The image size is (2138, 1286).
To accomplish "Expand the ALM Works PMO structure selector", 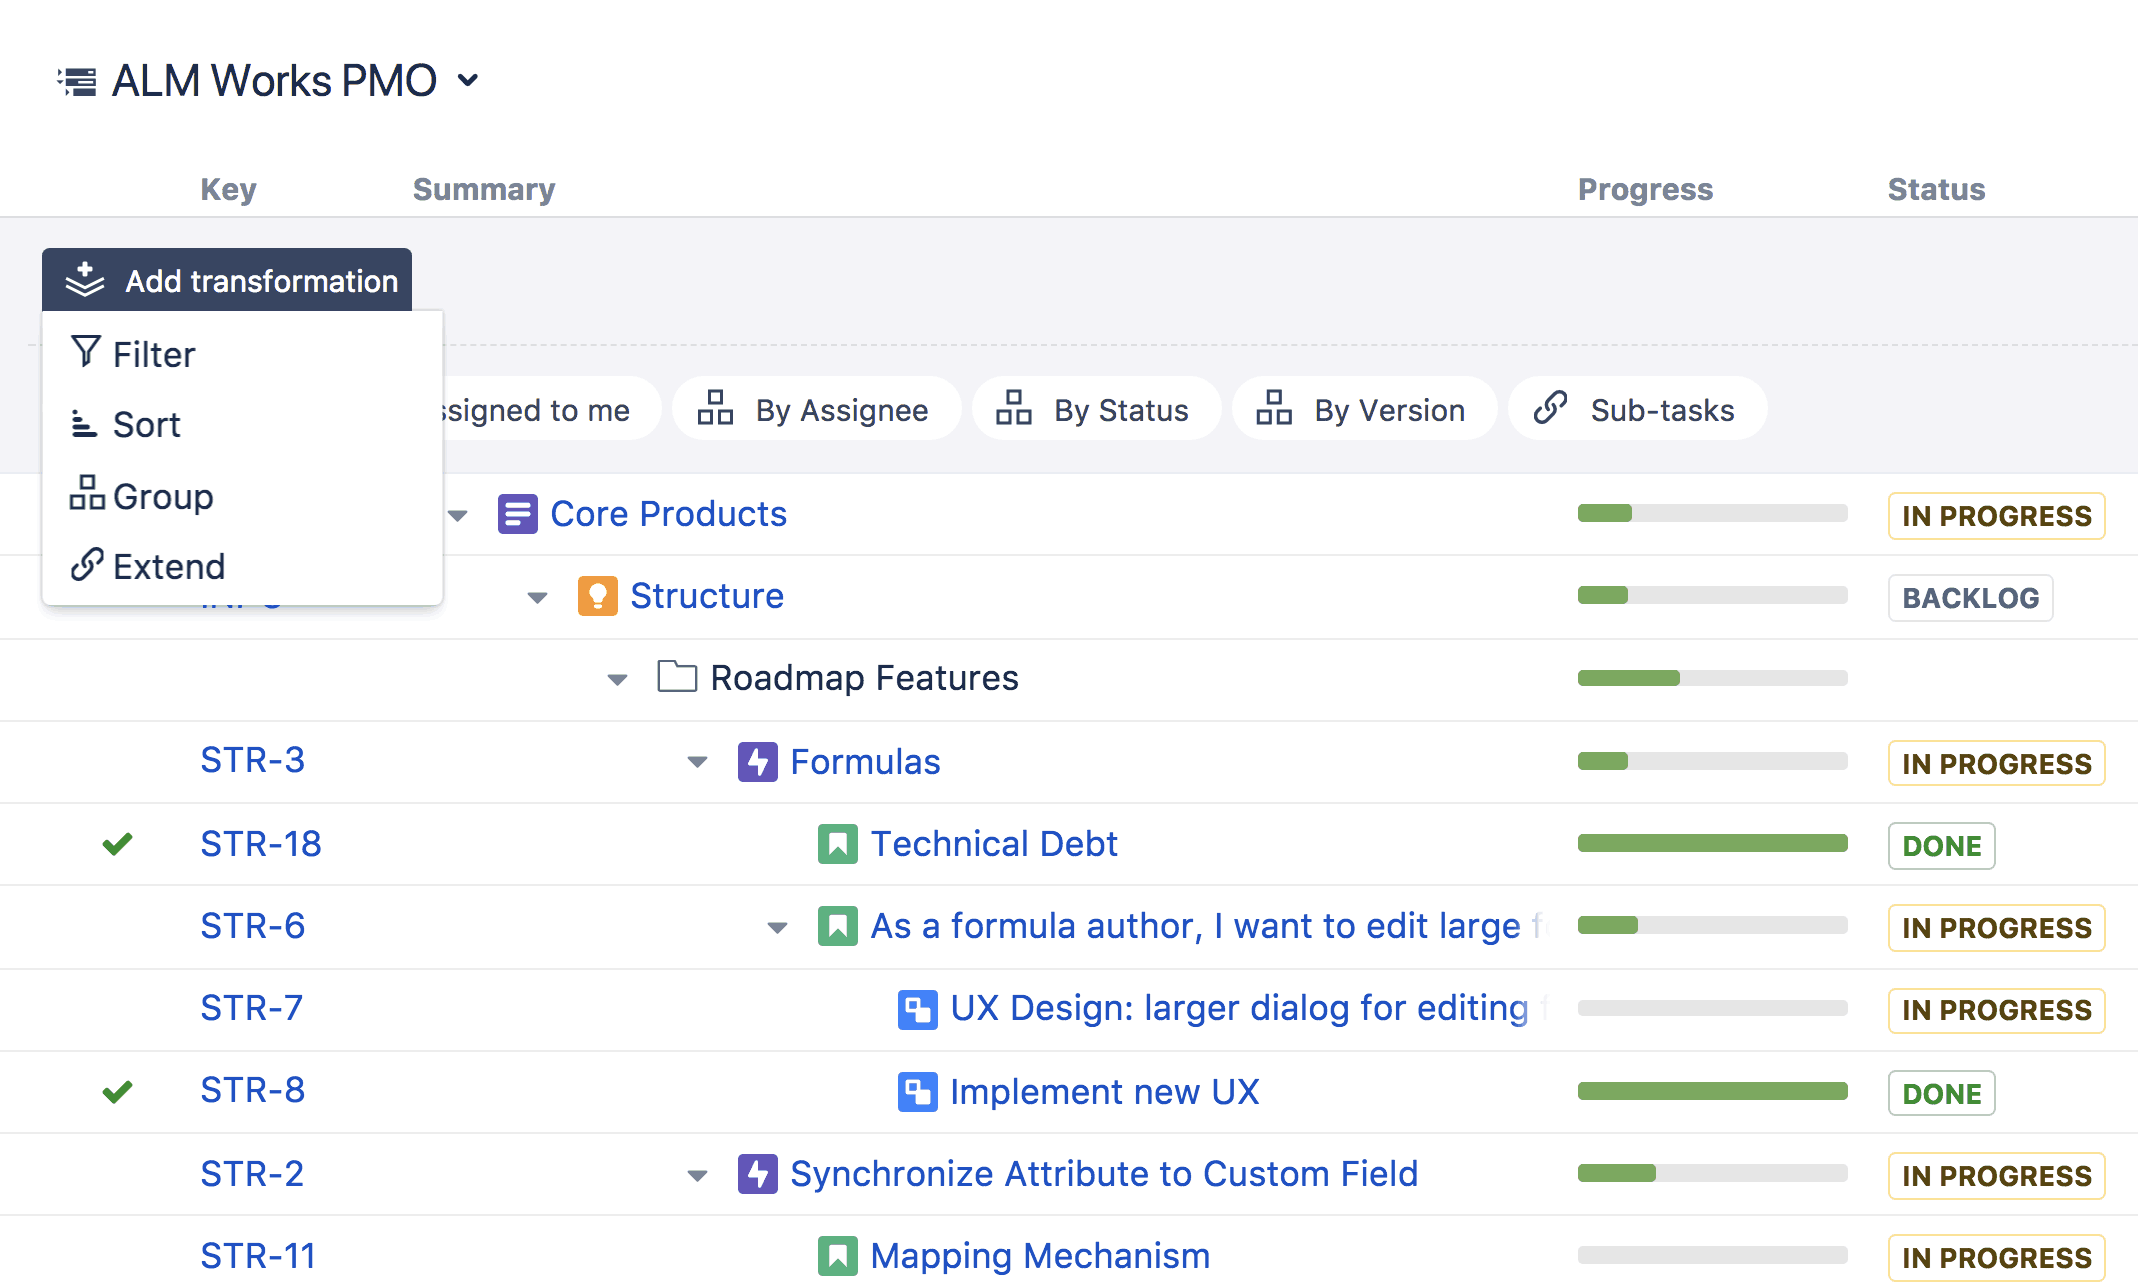I will [x=470, y=81].
